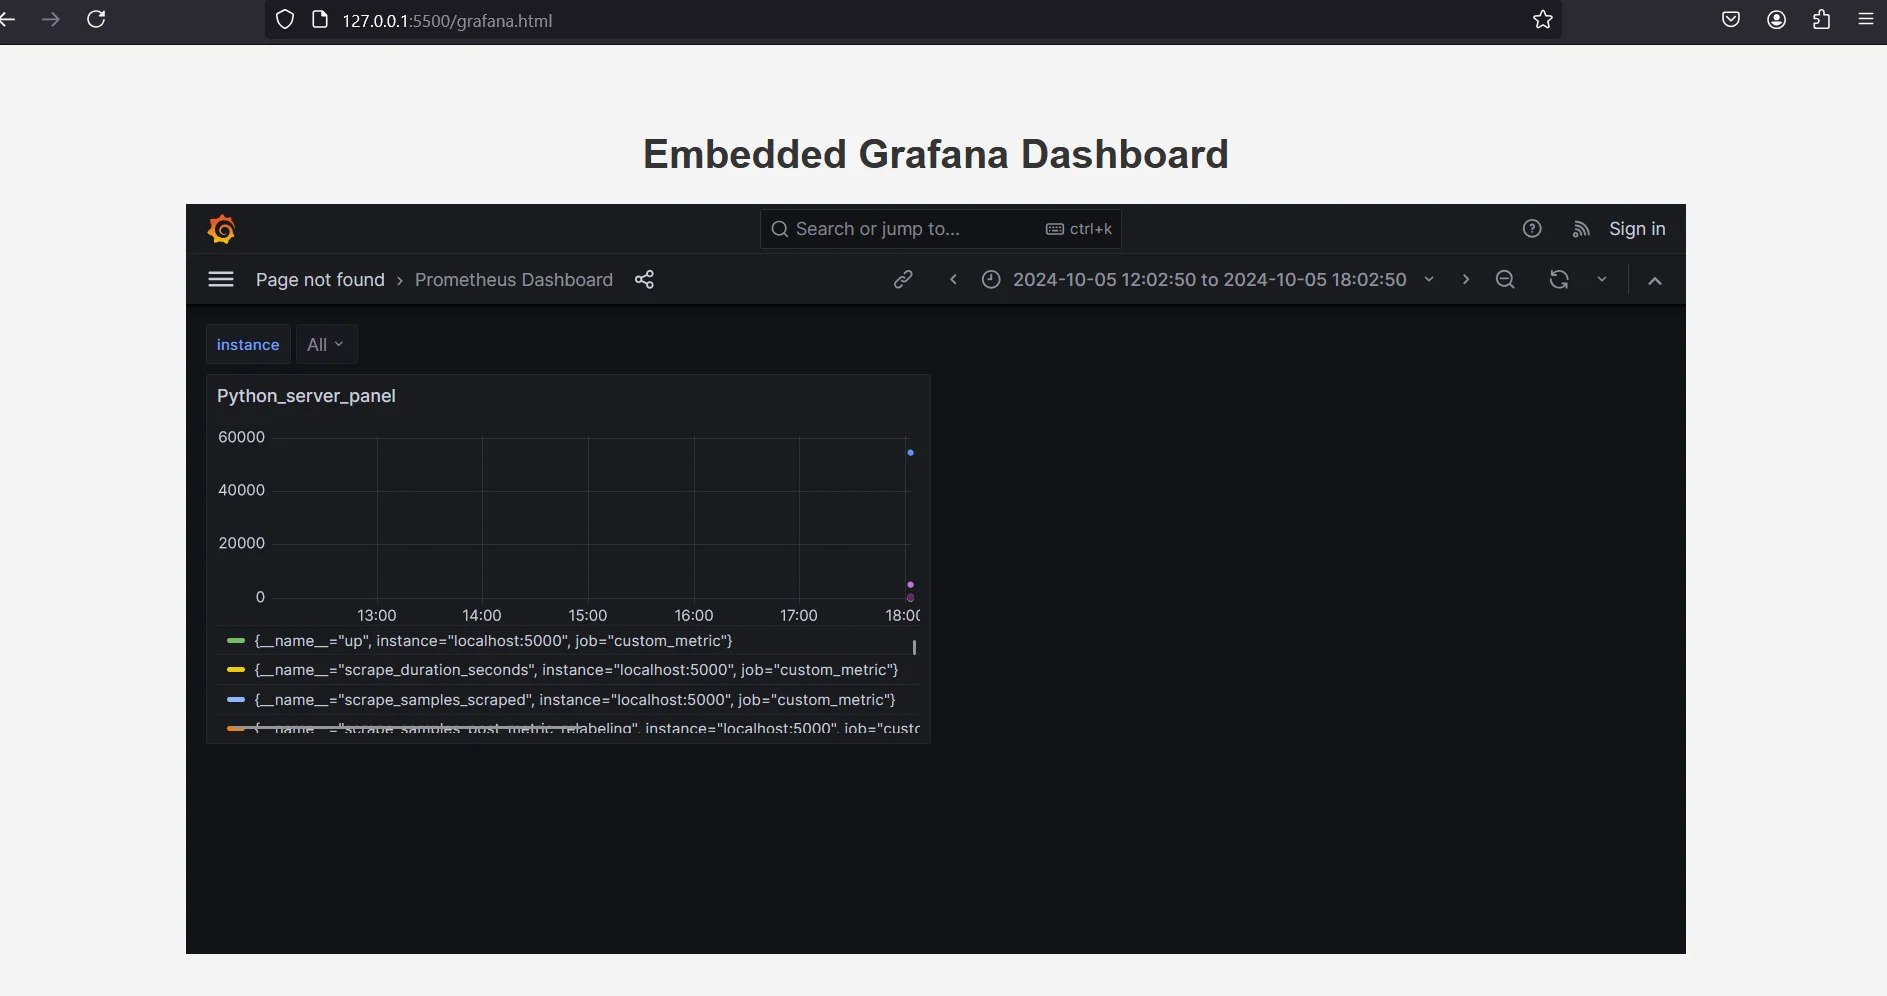
Task: Open the time range picker 2024-10-05
Action: [x=1209, y=279]
